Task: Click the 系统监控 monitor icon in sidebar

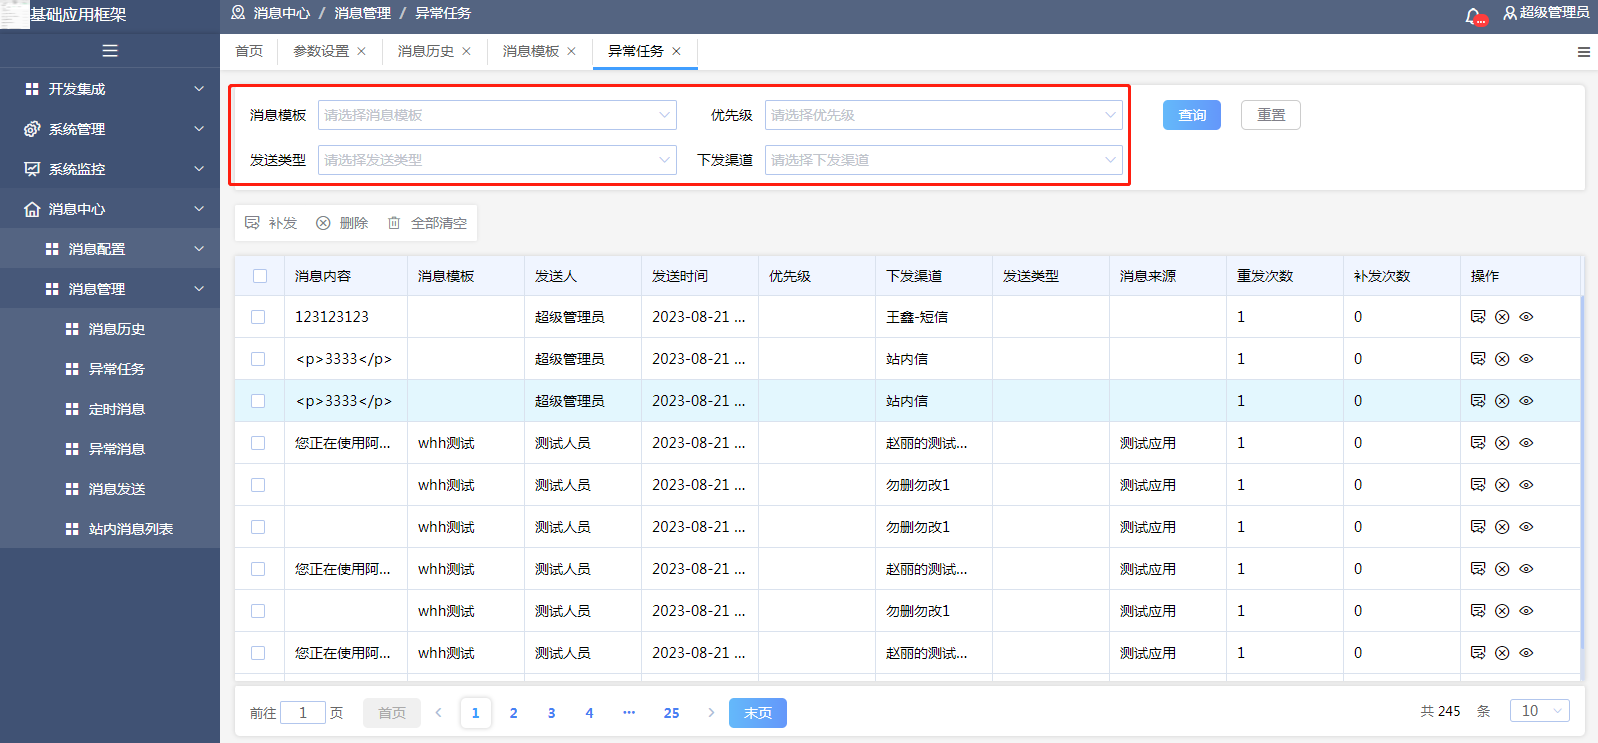Action: tap(32, 169)
